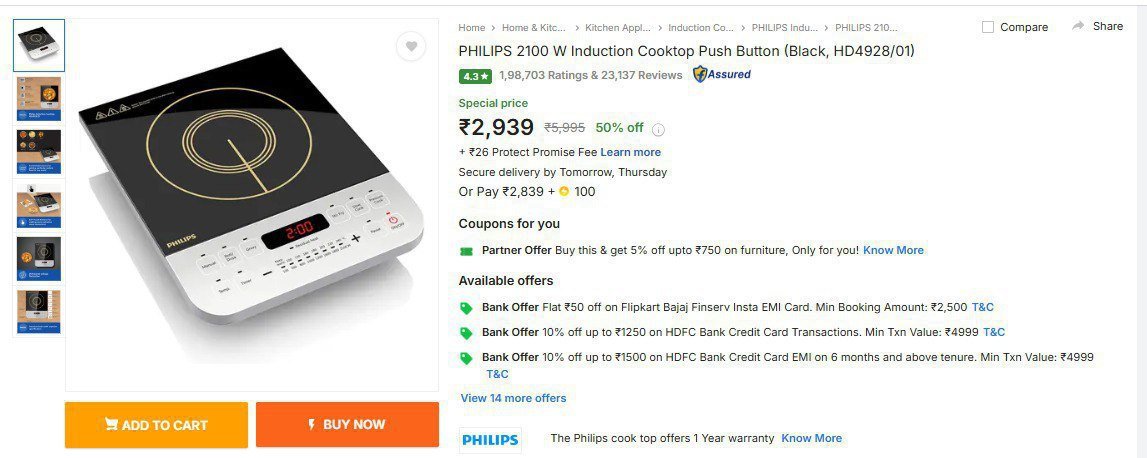Click the Philips brand logo
The height and width of the screenshot is (458, 1147).
point(490,440)
